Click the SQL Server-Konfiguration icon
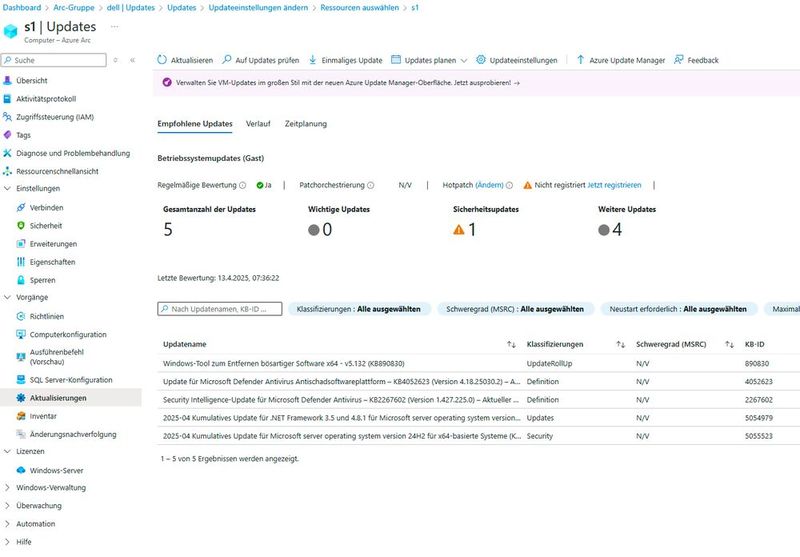 point(21,380)
